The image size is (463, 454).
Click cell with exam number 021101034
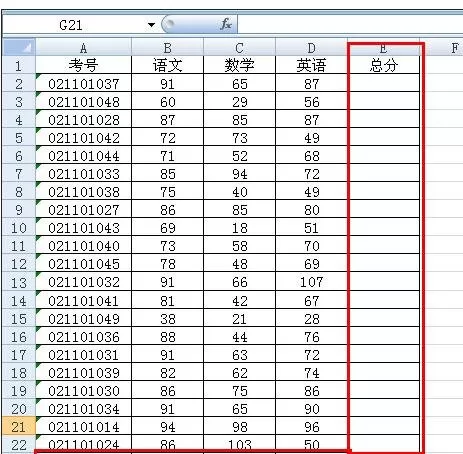click(x=84, y=408)
